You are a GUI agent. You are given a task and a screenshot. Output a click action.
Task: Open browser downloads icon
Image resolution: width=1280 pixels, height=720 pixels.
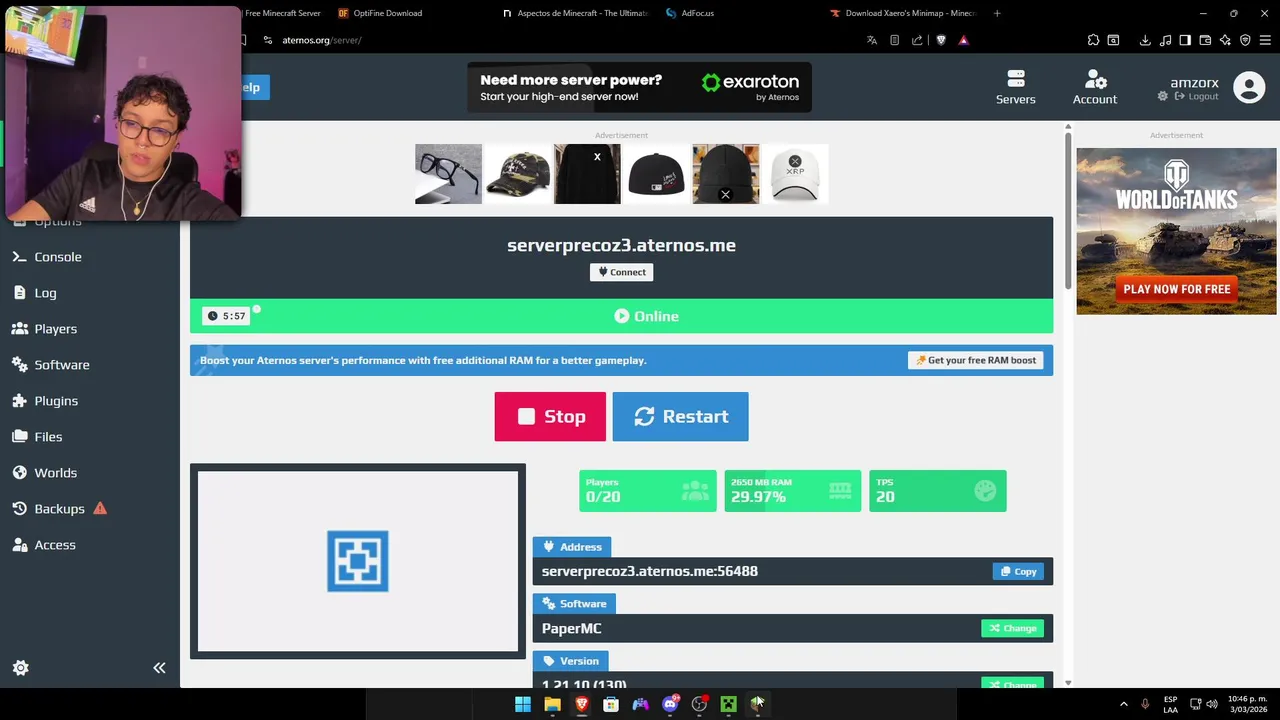pyautogui.click(x=1145, y=40)
